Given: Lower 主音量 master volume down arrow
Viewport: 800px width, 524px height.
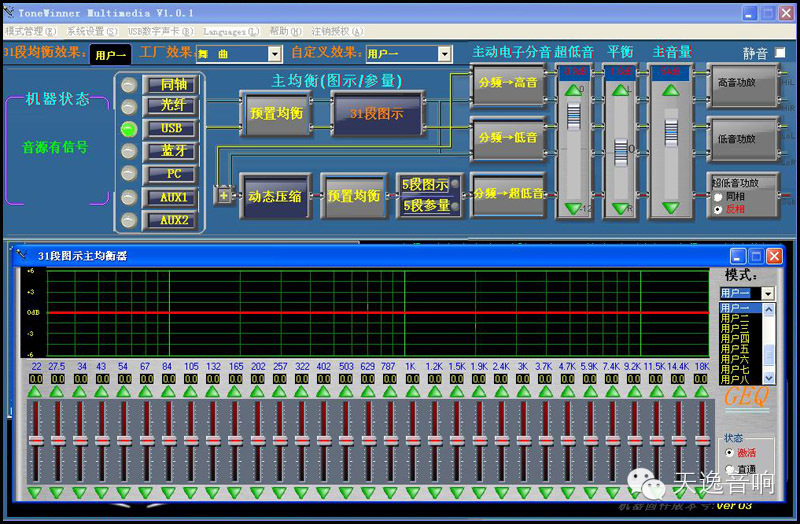Looking at the screenshot, I should (x=670, y=208).
